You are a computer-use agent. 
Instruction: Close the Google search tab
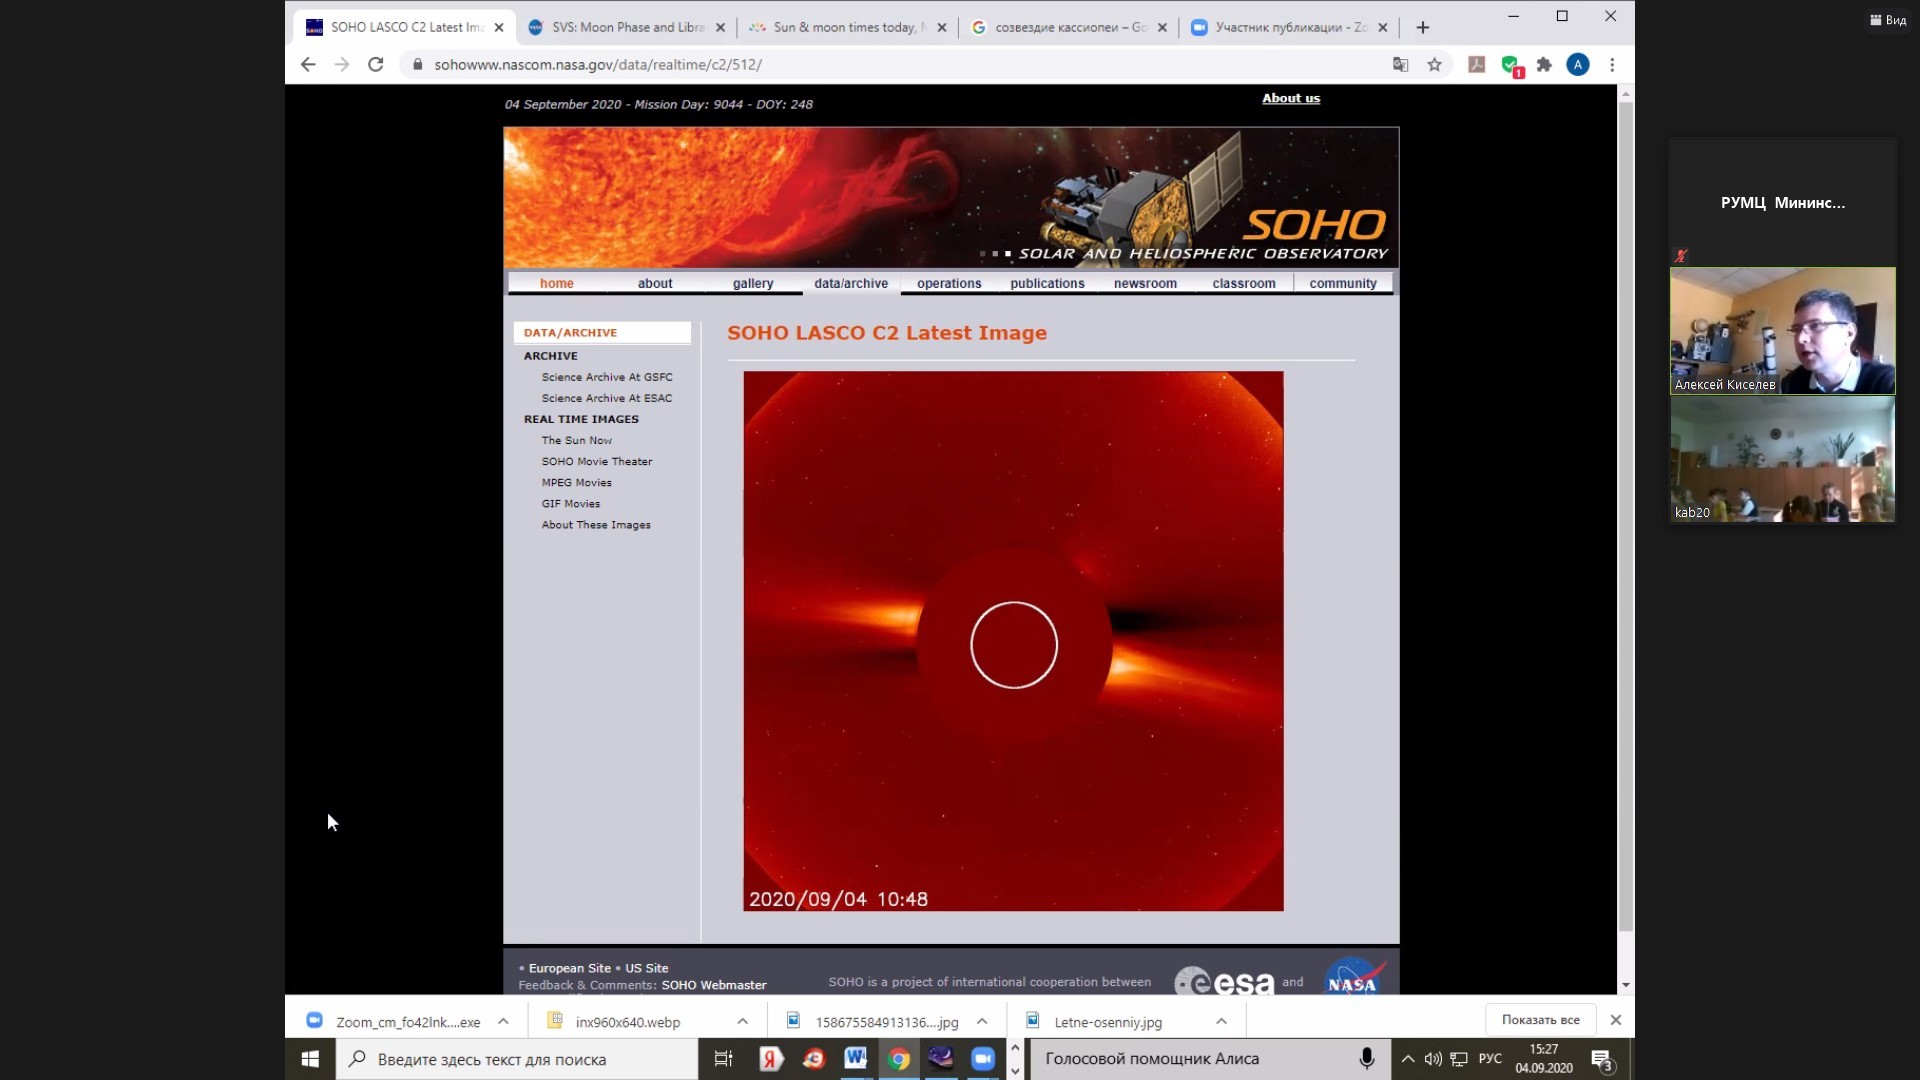point(1162,27)
